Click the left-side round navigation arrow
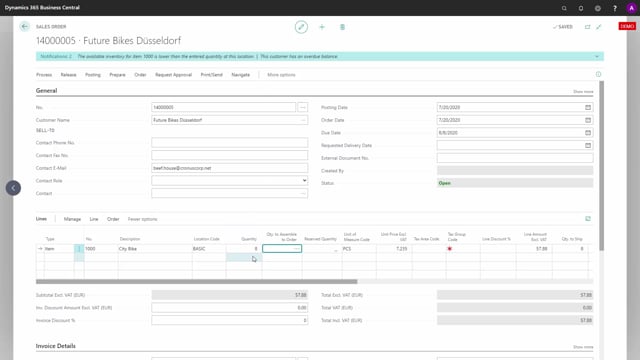Viewport: 640px width, 360px height. click(13, 188)
